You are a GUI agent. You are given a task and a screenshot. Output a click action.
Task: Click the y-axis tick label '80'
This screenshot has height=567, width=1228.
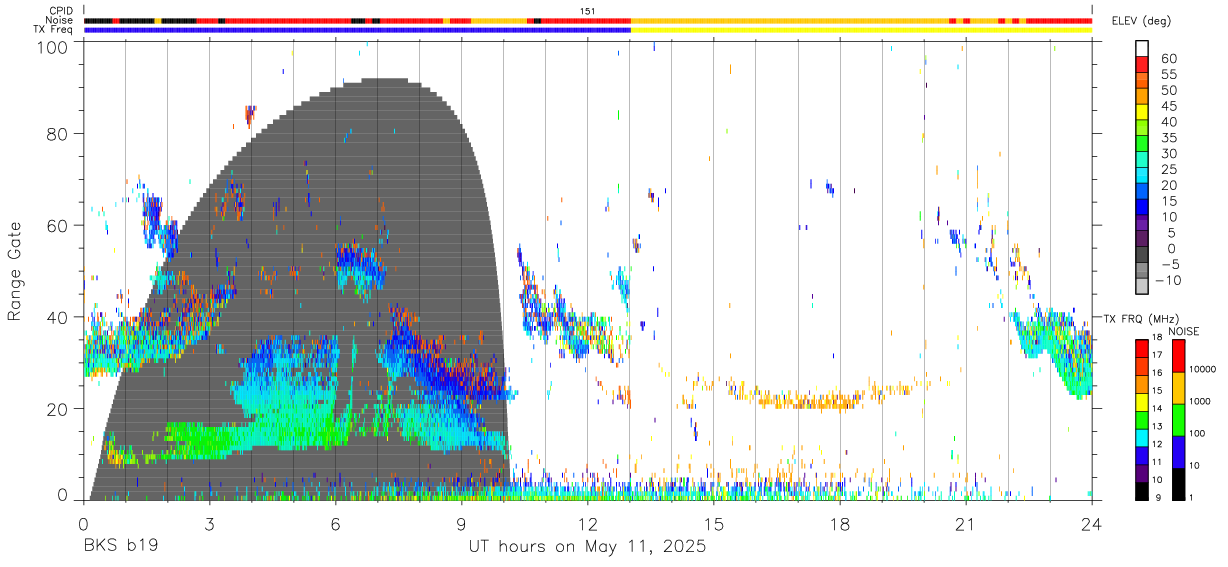coord(58,134)
